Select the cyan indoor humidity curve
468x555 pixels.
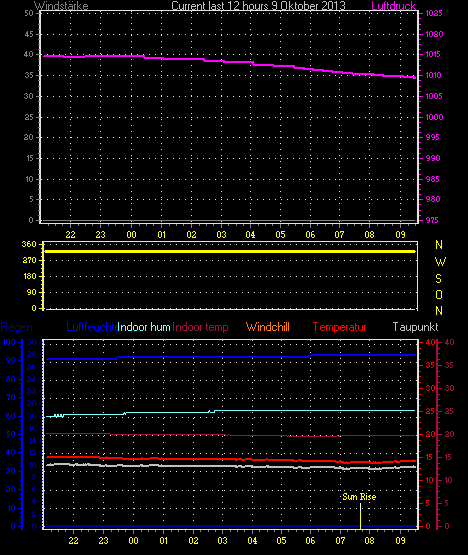[x=231, y=412]
